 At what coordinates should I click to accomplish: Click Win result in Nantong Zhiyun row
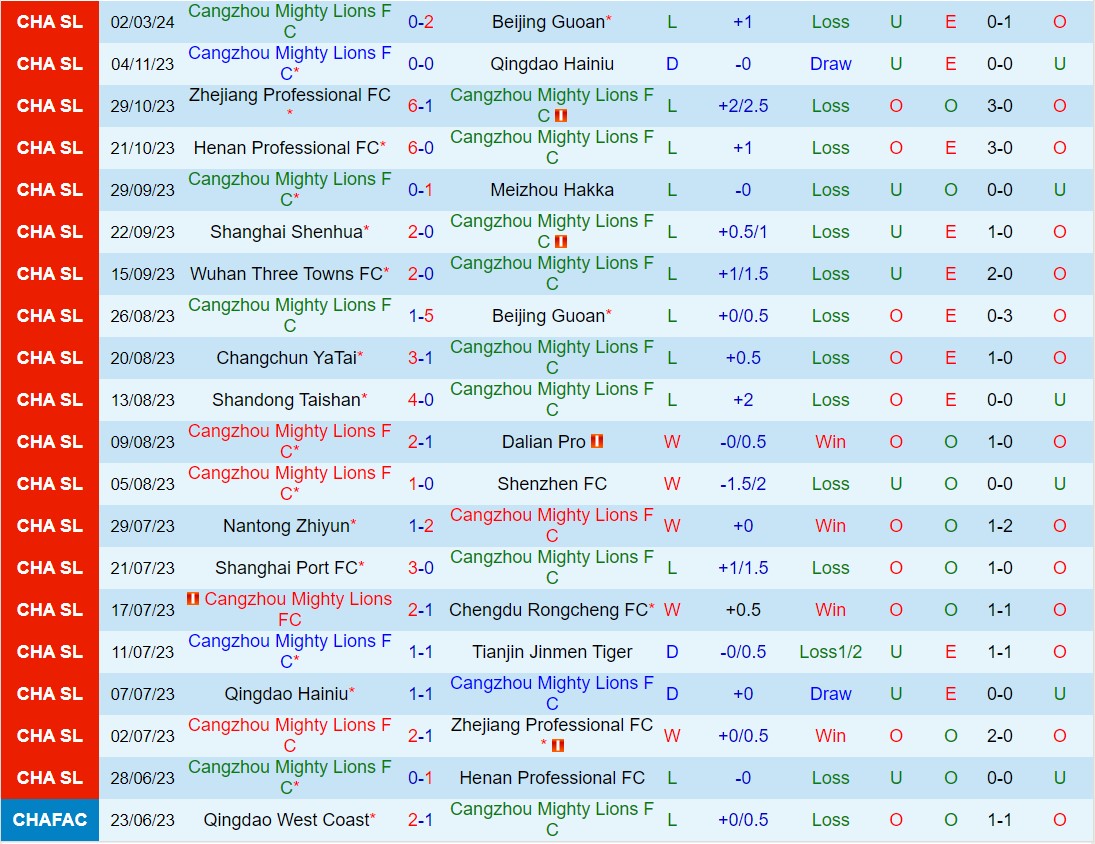pos(830,526)
